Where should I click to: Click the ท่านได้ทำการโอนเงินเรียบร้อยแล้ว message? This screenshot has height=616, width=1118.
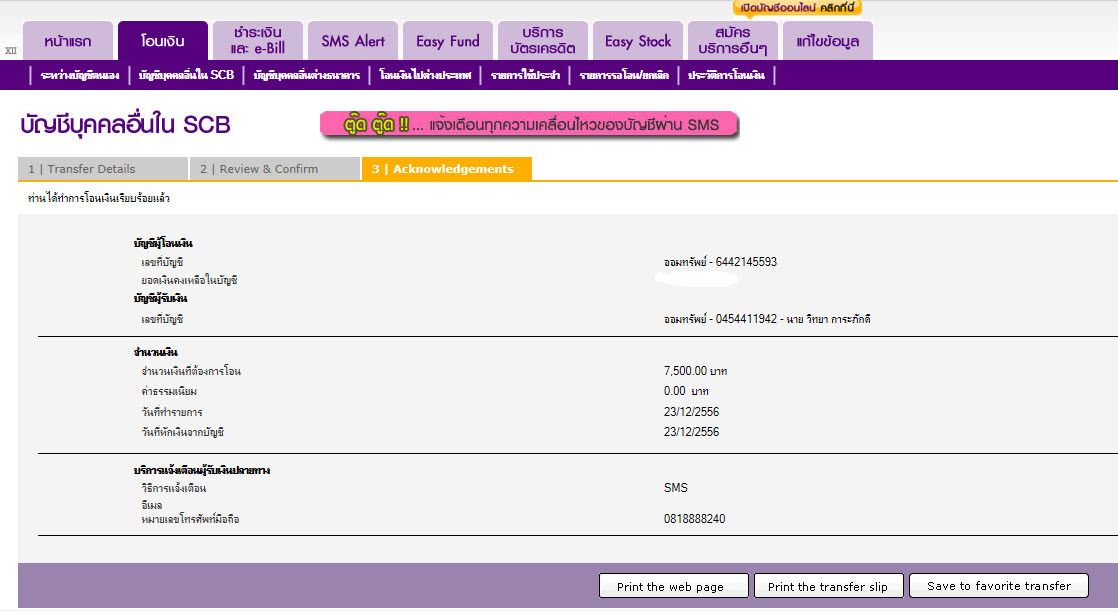pos(98,198)
